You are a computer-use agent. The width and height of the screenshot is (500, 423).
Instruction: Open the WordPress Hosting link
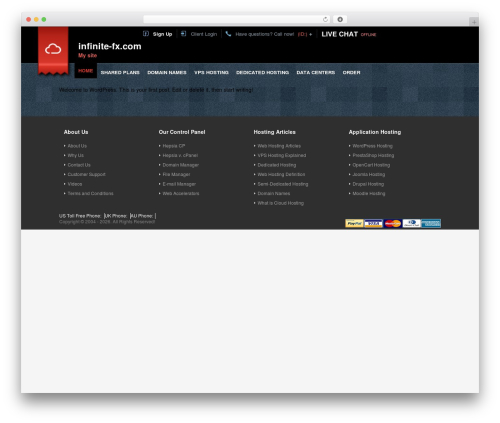372,146
